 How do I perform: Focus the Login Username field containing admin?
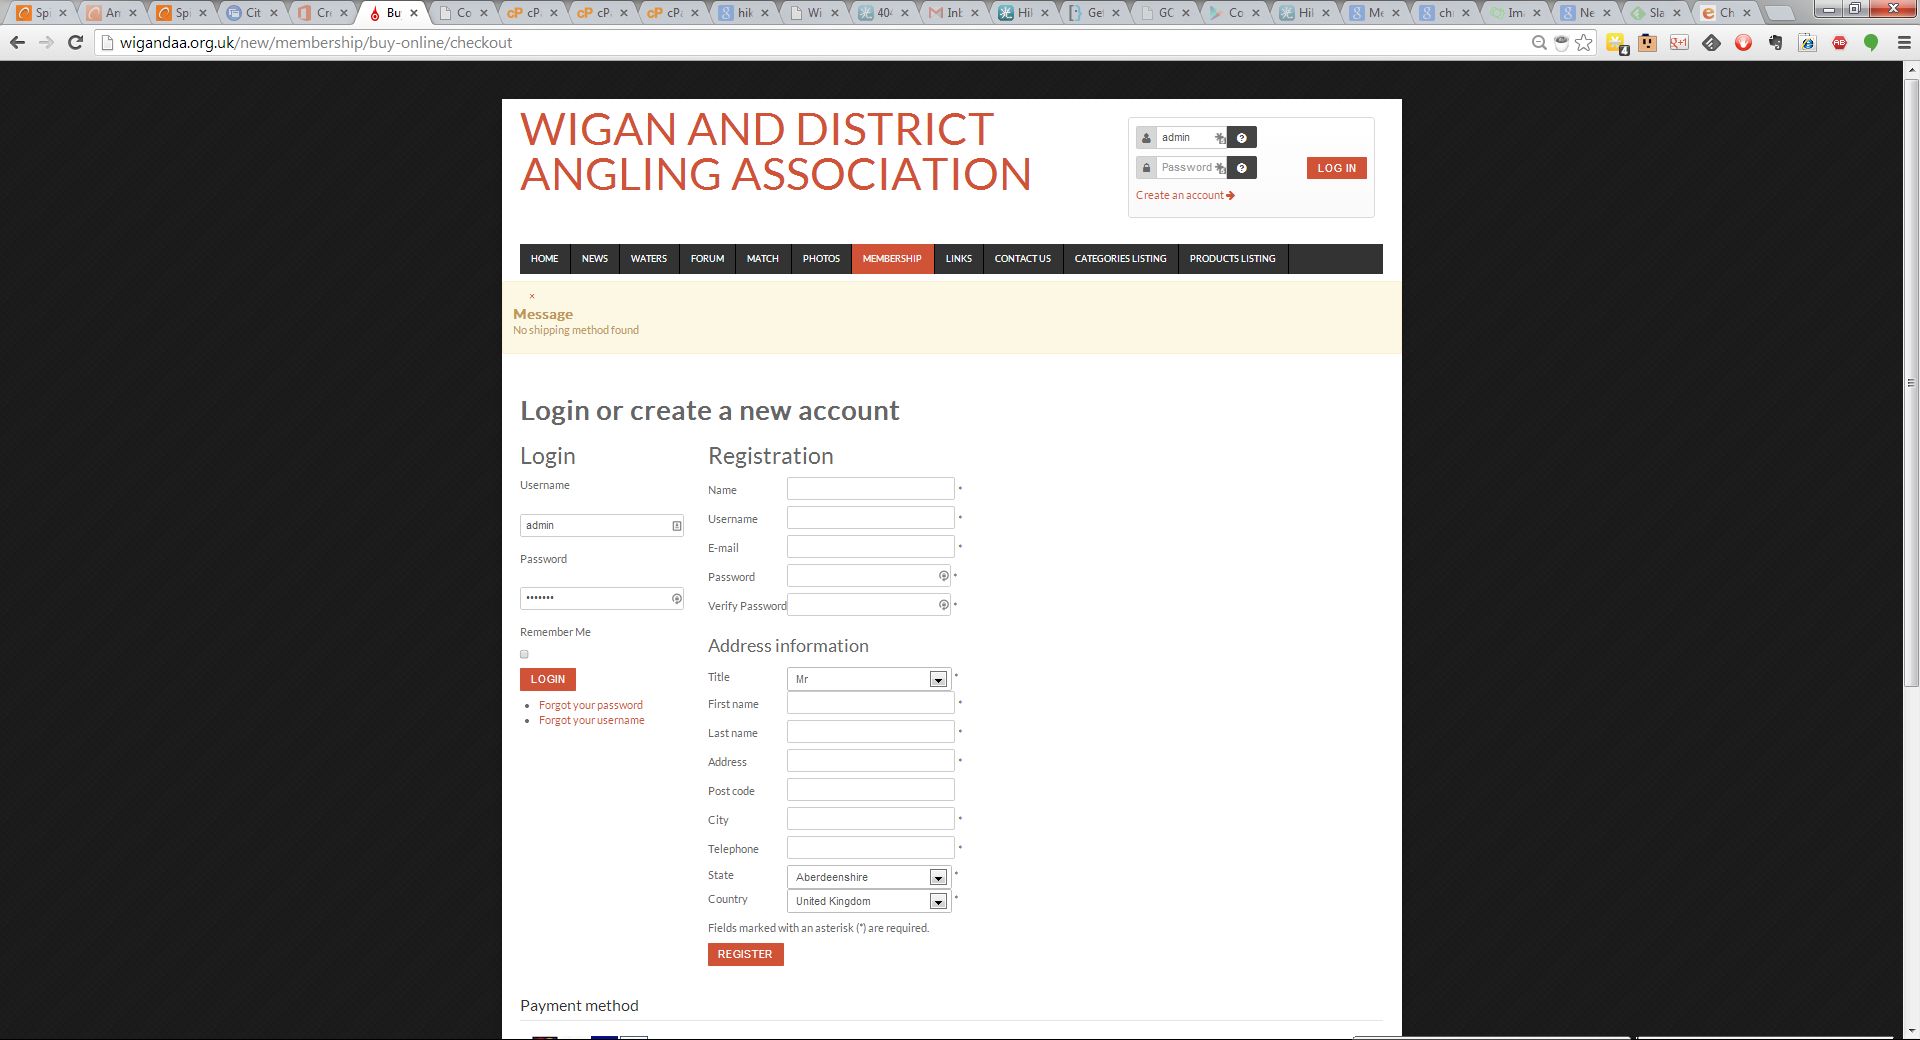[x=602, y=526]
